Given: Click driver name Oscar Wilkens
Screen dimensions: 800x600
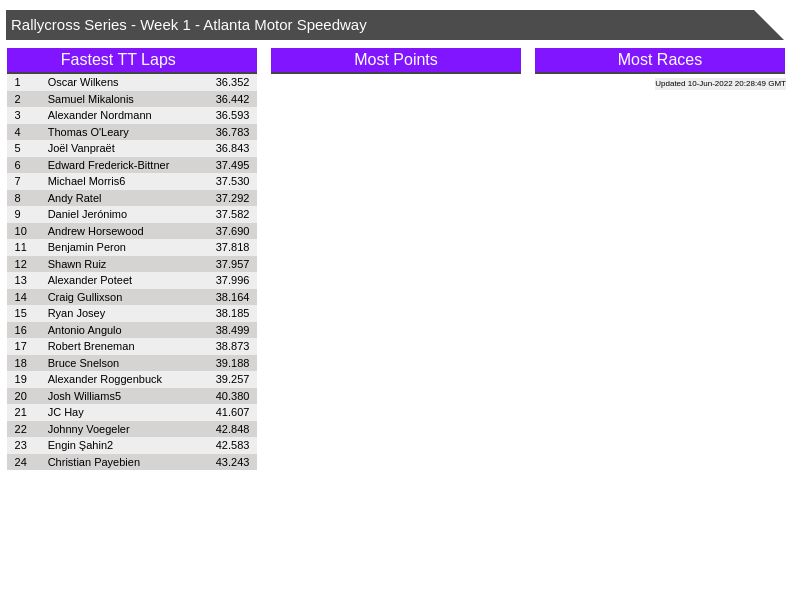Looking at the screenshot, I should (x=83, y=82).
